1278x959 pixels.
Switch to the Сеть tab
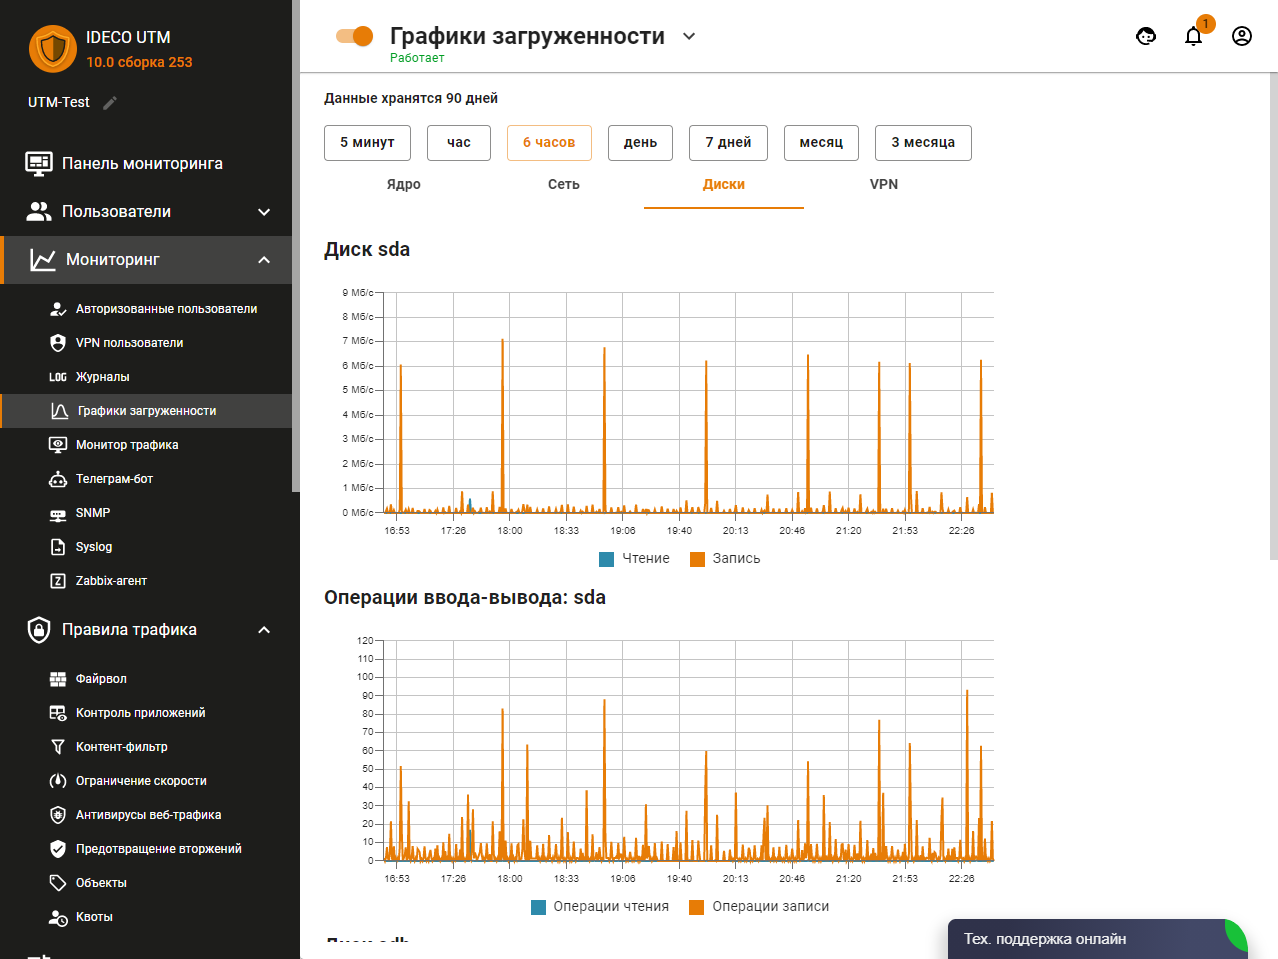pos(564,185)
